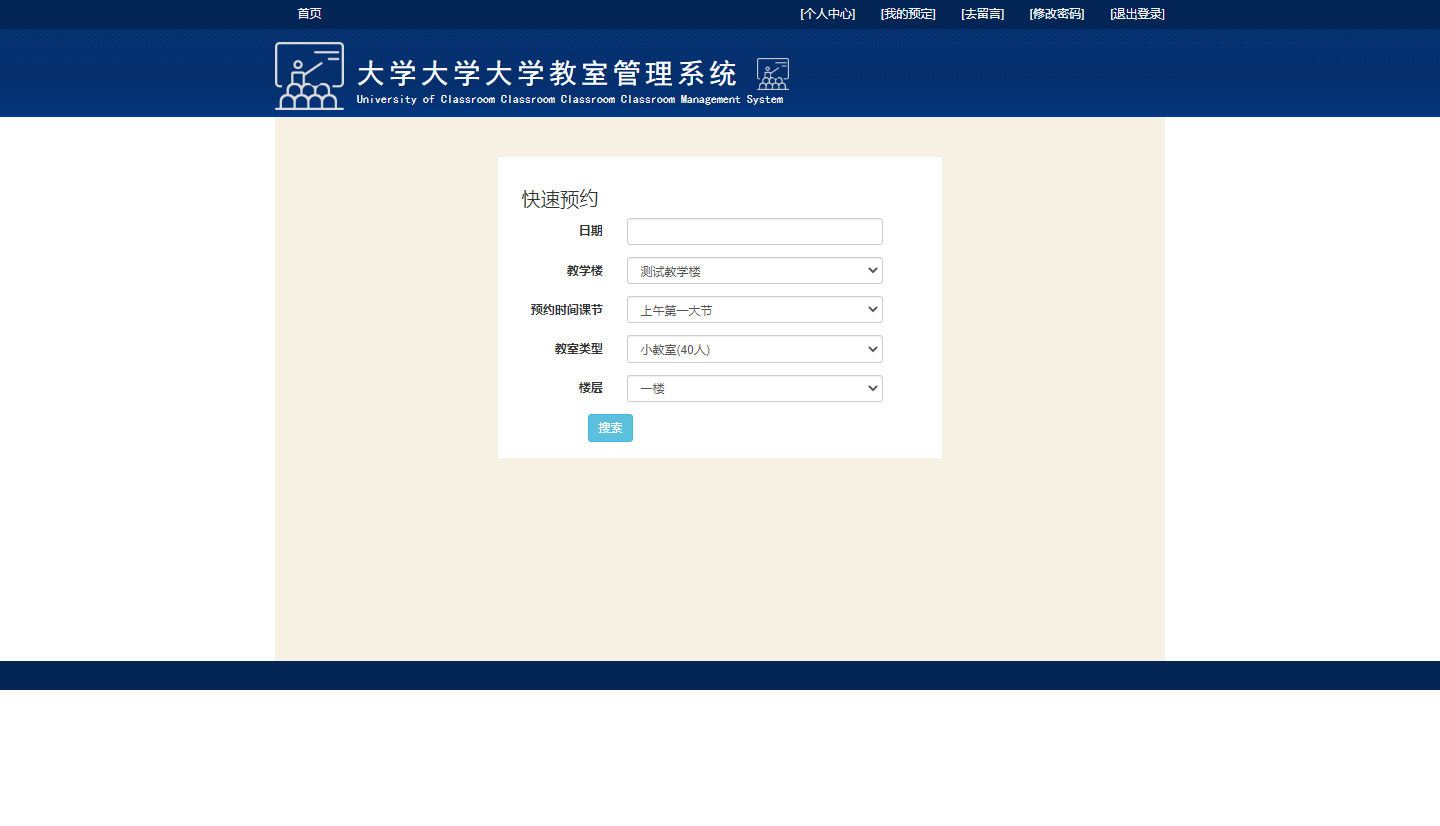Open 修改密码 page

[1057, 14]
